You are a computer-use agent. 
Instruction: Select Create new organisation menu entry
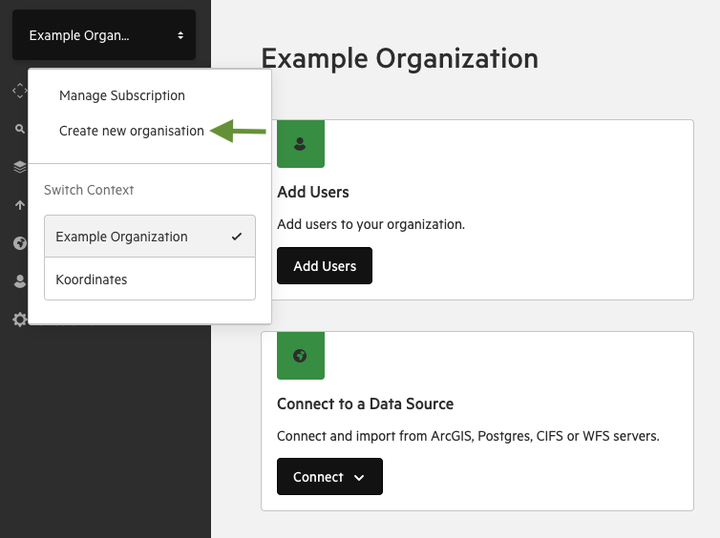(x=131, y=131)
